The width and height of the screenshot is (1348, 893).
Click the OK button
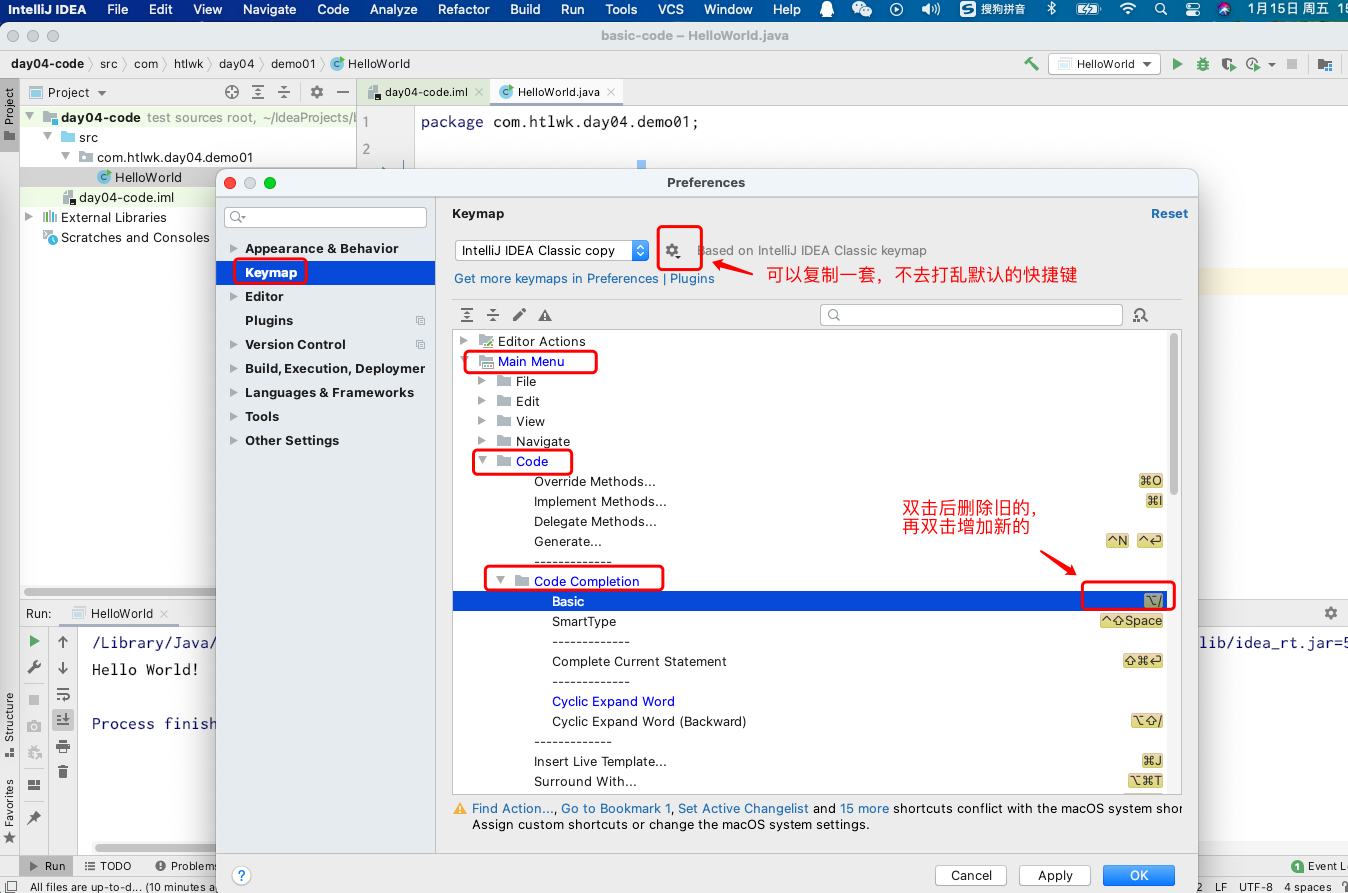pos(1139,875)
